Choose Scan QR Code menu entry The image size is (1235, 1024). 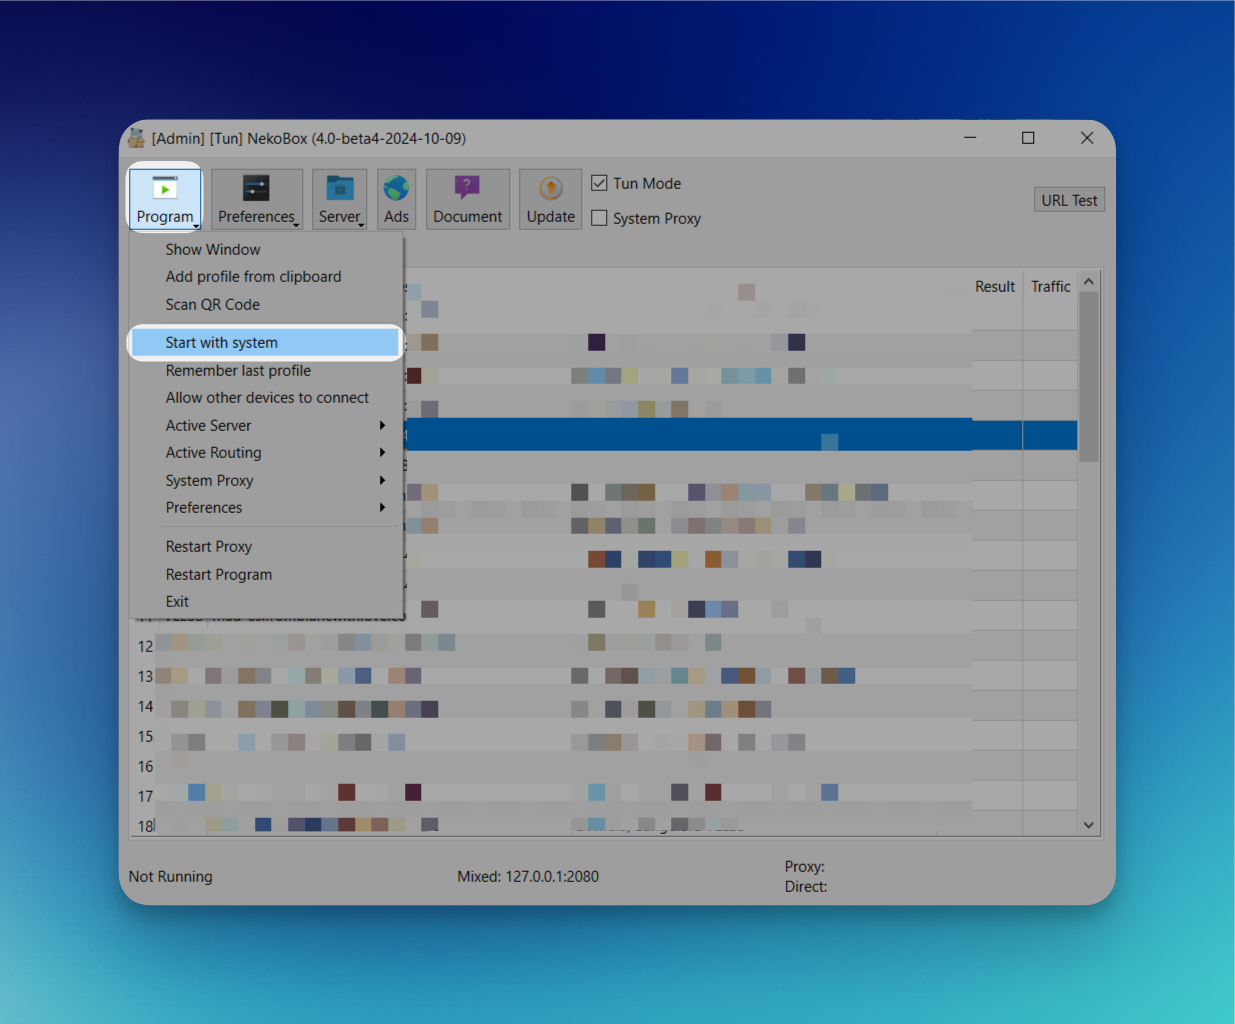266,305
